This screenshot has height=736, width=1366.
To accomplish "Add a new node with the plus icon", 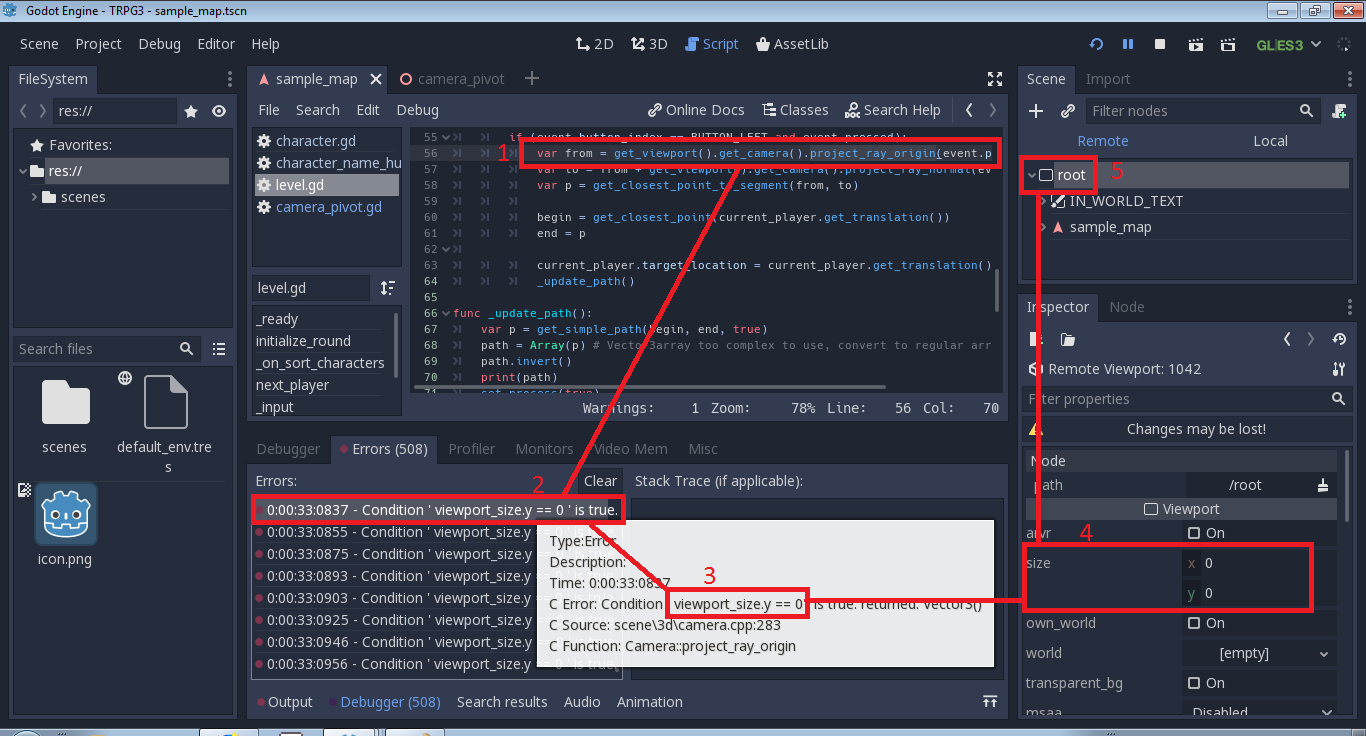I will coord(1036,111).
